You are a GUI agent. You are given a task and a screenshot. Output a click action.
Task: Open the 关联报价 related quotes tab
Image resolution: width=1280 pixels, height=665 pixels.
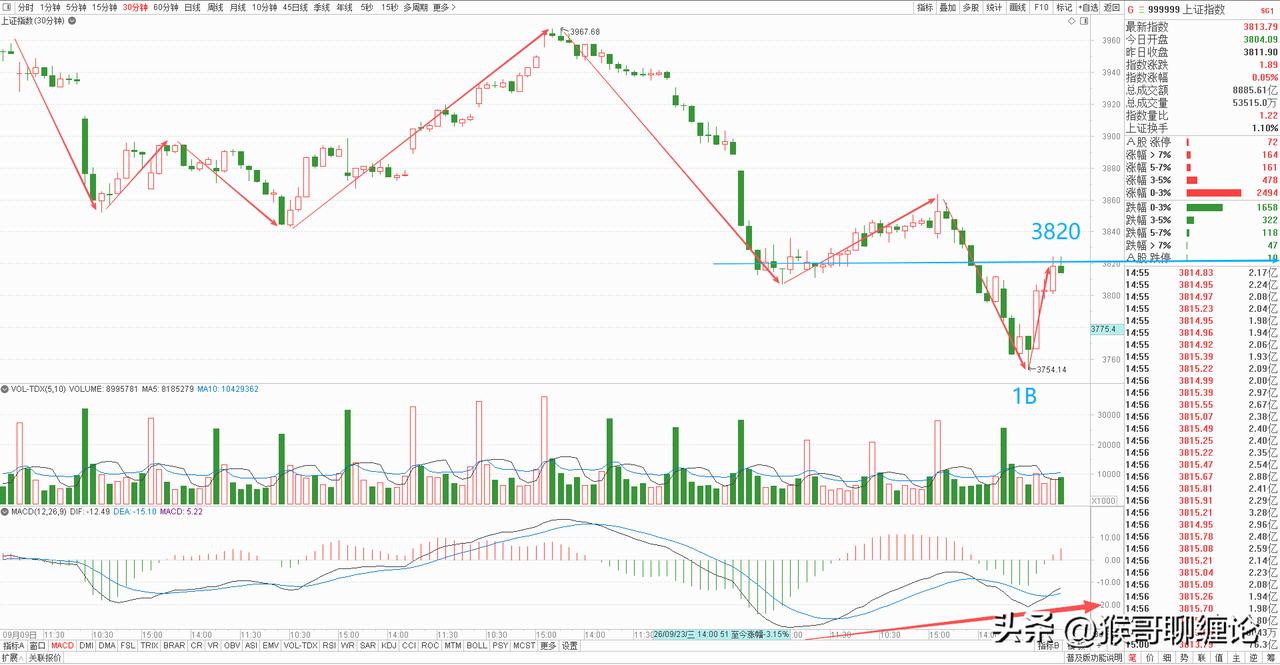(45, 657)
